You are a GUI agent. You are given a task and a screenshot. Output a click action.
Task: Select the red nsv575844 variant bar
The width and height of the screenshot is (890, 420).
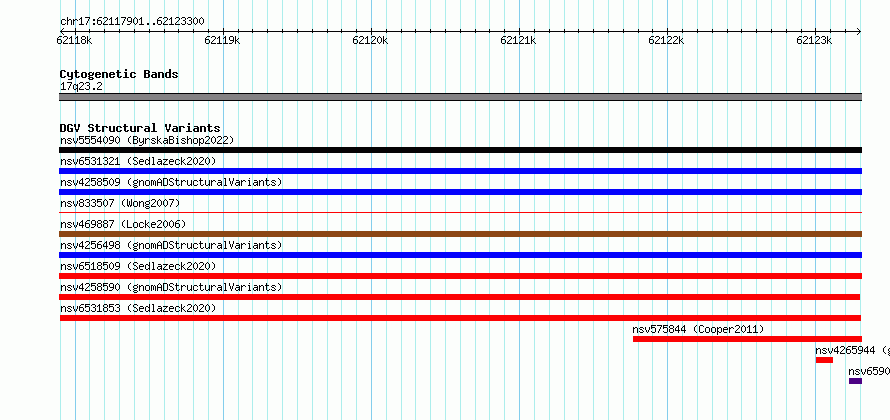click(x=747, y=339)
